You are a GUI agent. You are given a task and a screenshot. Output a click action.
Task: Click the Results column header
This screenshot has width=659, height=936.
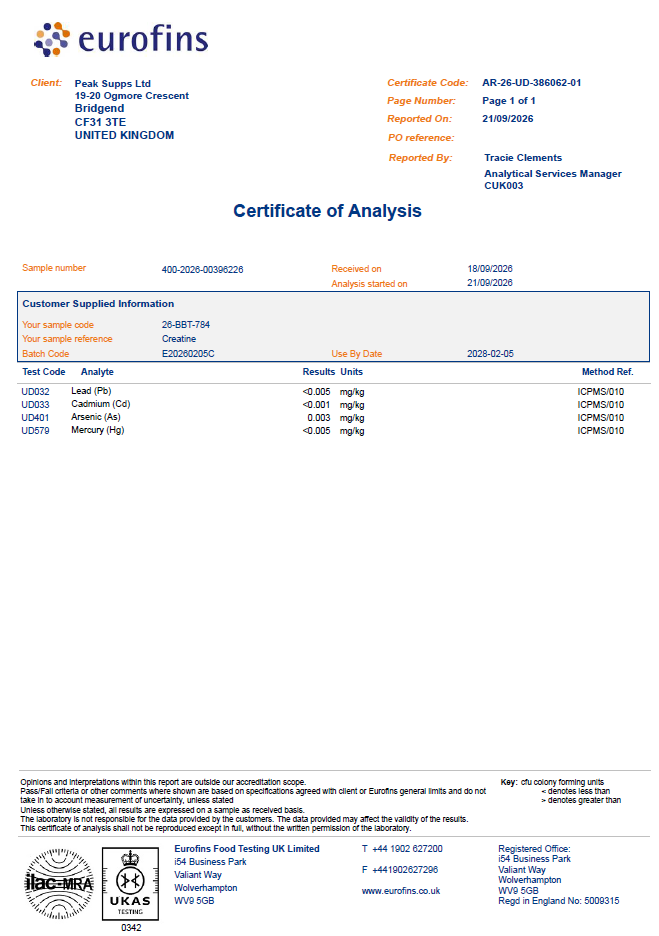click(x=319, y=371)
